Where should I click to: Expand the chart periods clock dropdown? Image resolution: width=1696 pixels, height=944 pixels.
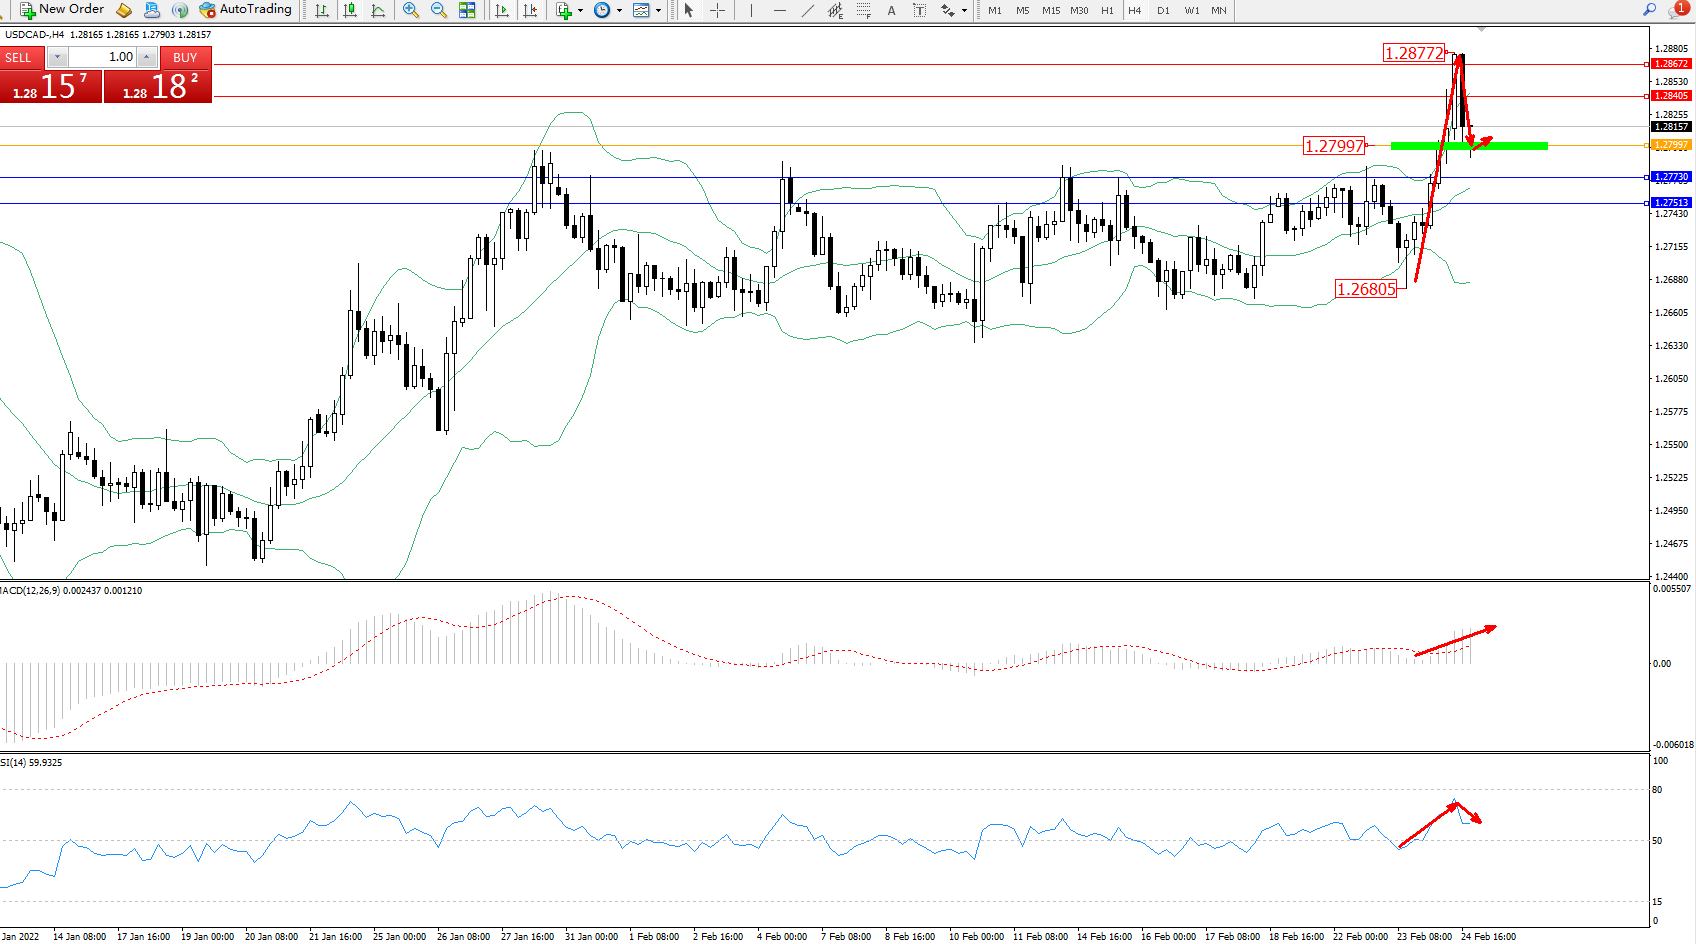pyautogui.click(x=619, y=11)
